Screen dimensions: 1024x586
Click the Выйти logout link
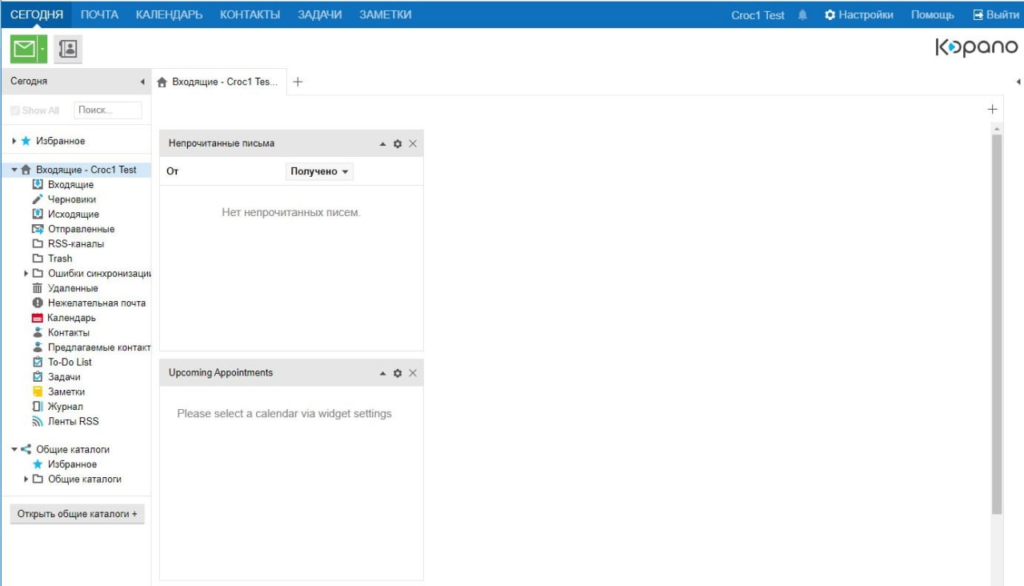(995, 15)
